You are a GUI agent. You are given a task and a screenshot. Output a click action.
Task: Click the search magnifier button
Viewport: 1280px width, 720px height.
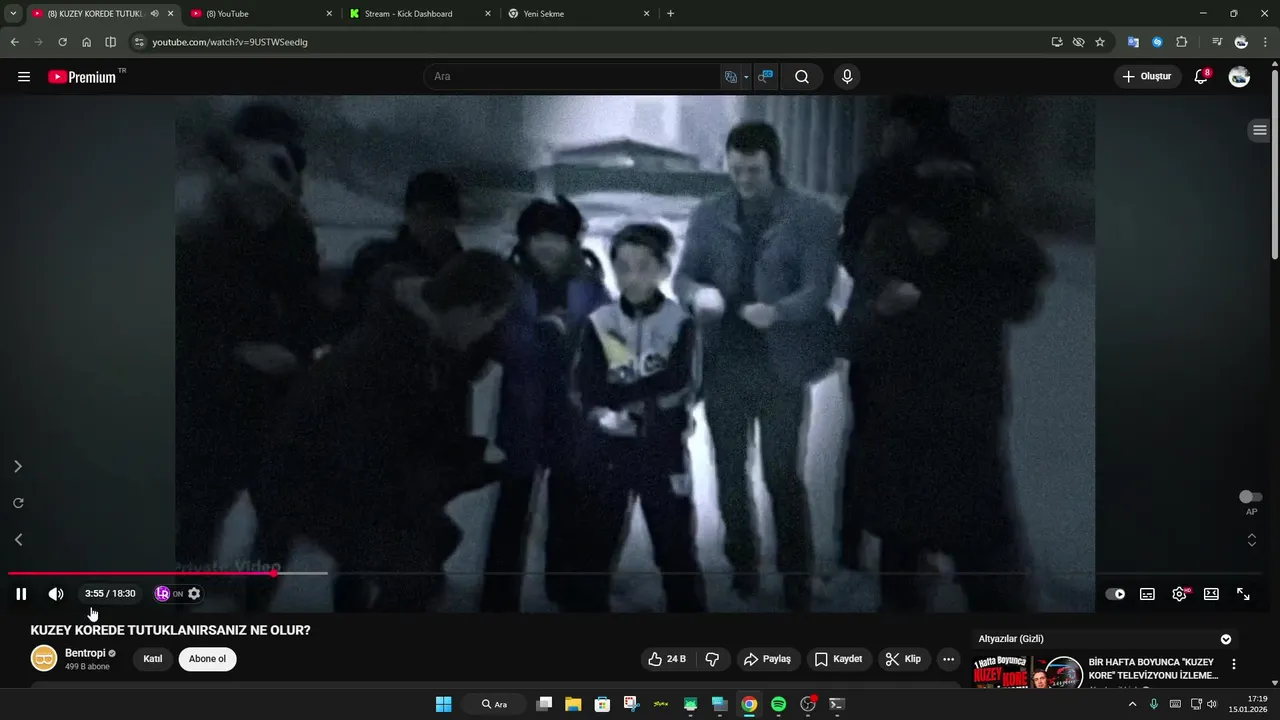[x=802, y=77]
